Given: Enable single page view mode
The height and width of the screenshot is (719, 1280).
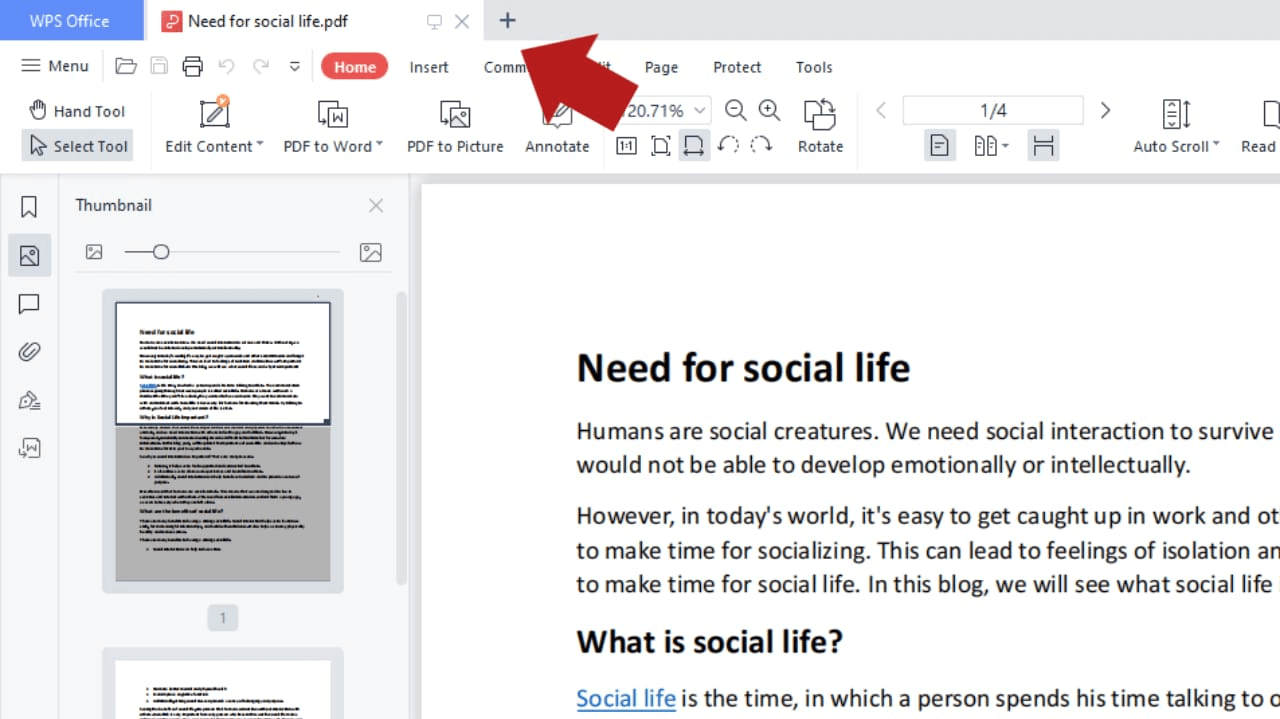Looking at the screenshot, I should (x=939, y=145).
